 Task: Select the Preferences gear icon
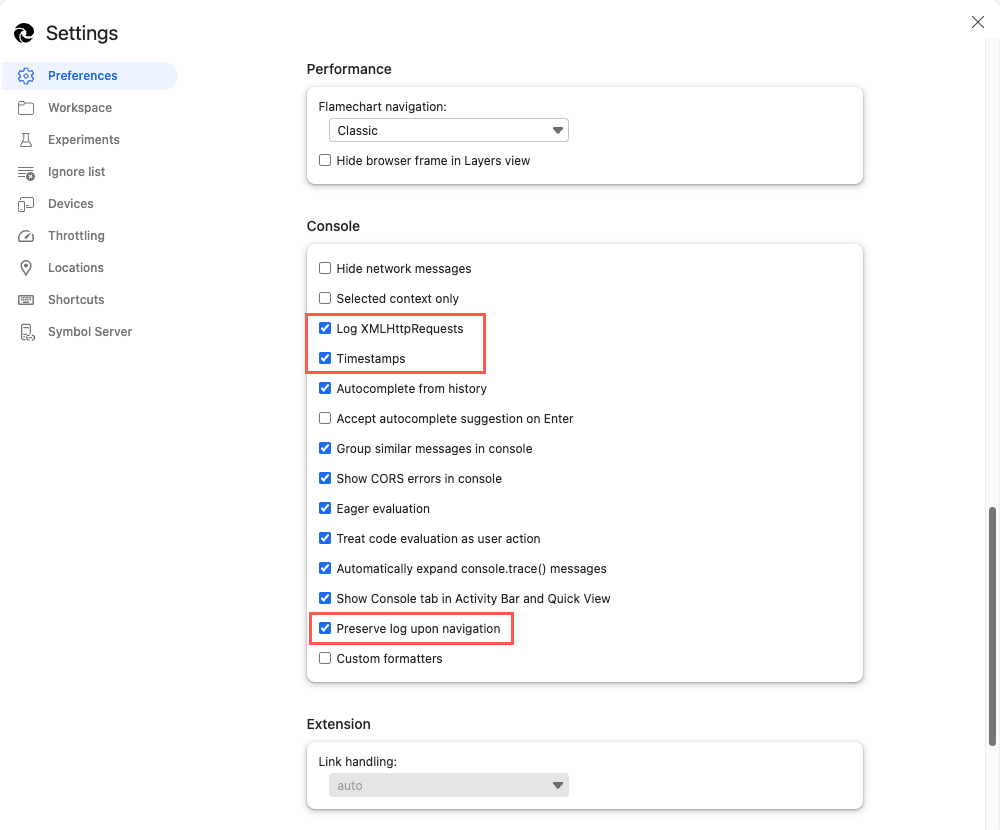(x=26, y=75)
